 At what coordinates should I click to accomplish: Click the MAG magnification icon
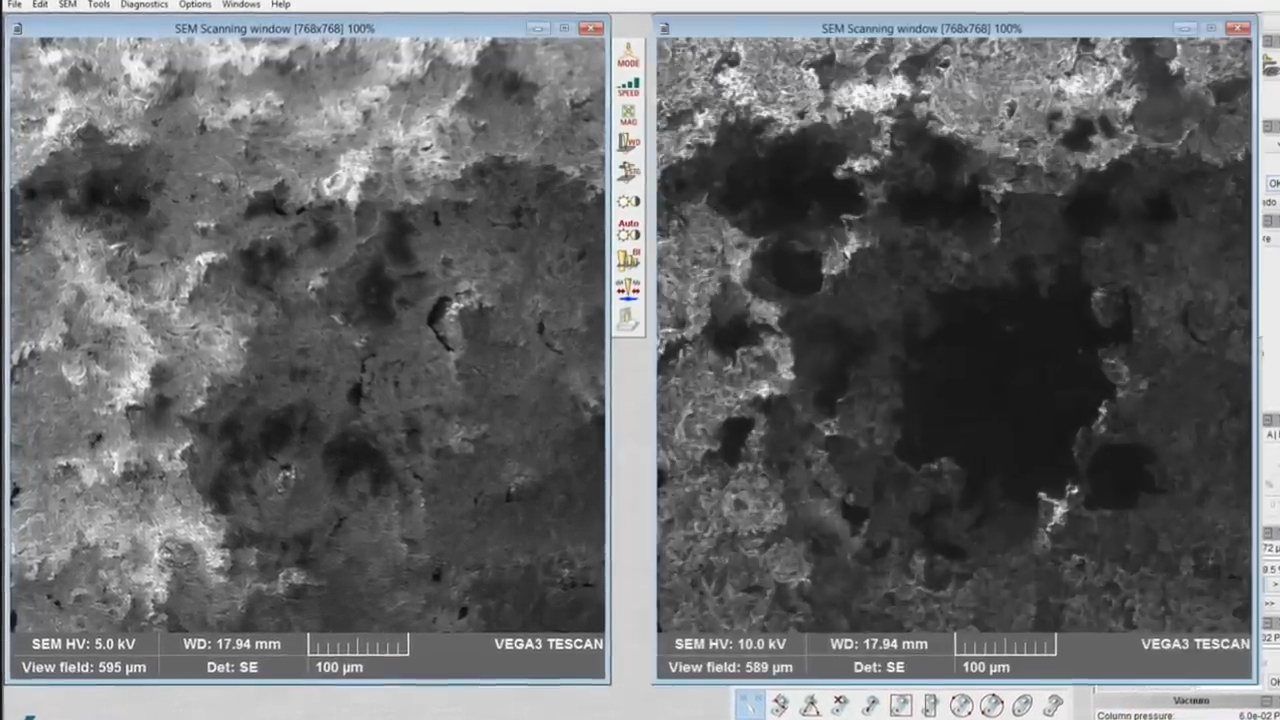point(628,114)
